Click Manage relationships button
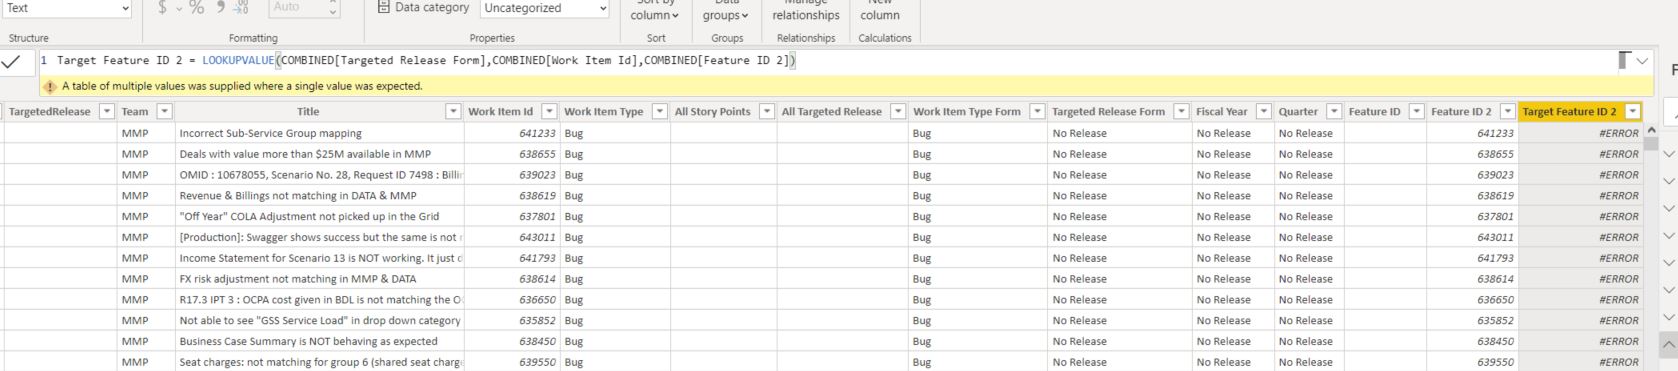1678x371 pixels. pos(806,11)
